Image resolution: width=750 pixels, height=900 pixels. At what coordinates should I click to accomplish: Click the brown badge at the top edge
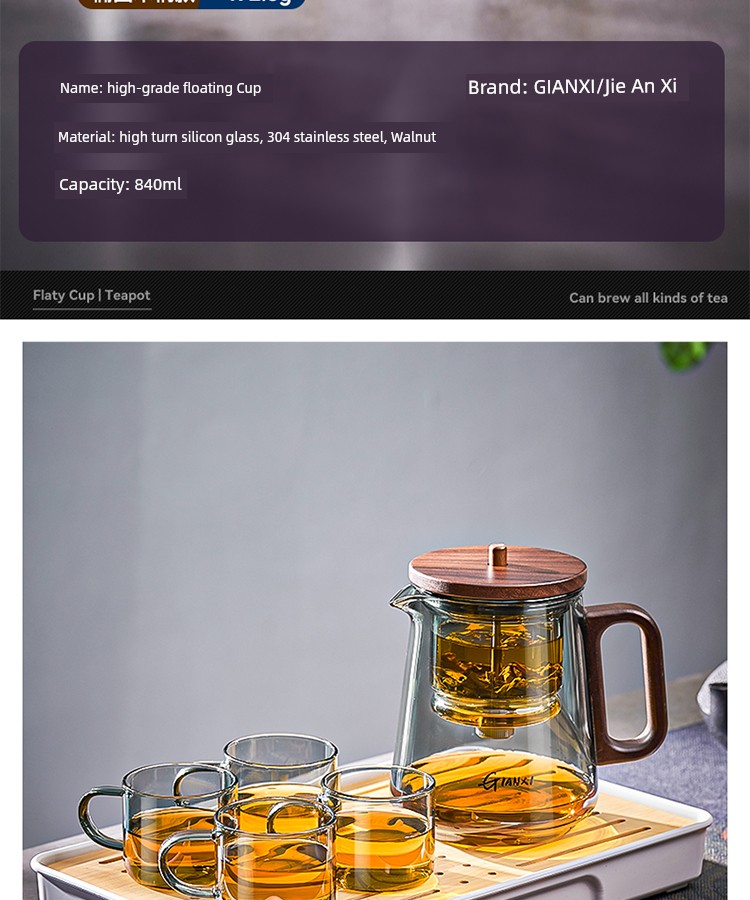pyautogui.click(x=138, y=3)
